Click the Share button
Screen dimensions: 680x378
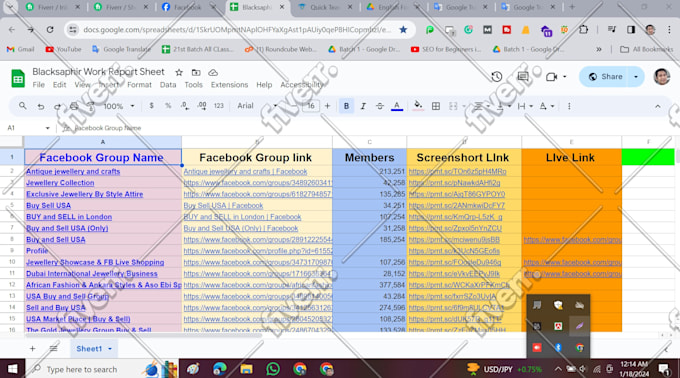click(x=606, y=77)
